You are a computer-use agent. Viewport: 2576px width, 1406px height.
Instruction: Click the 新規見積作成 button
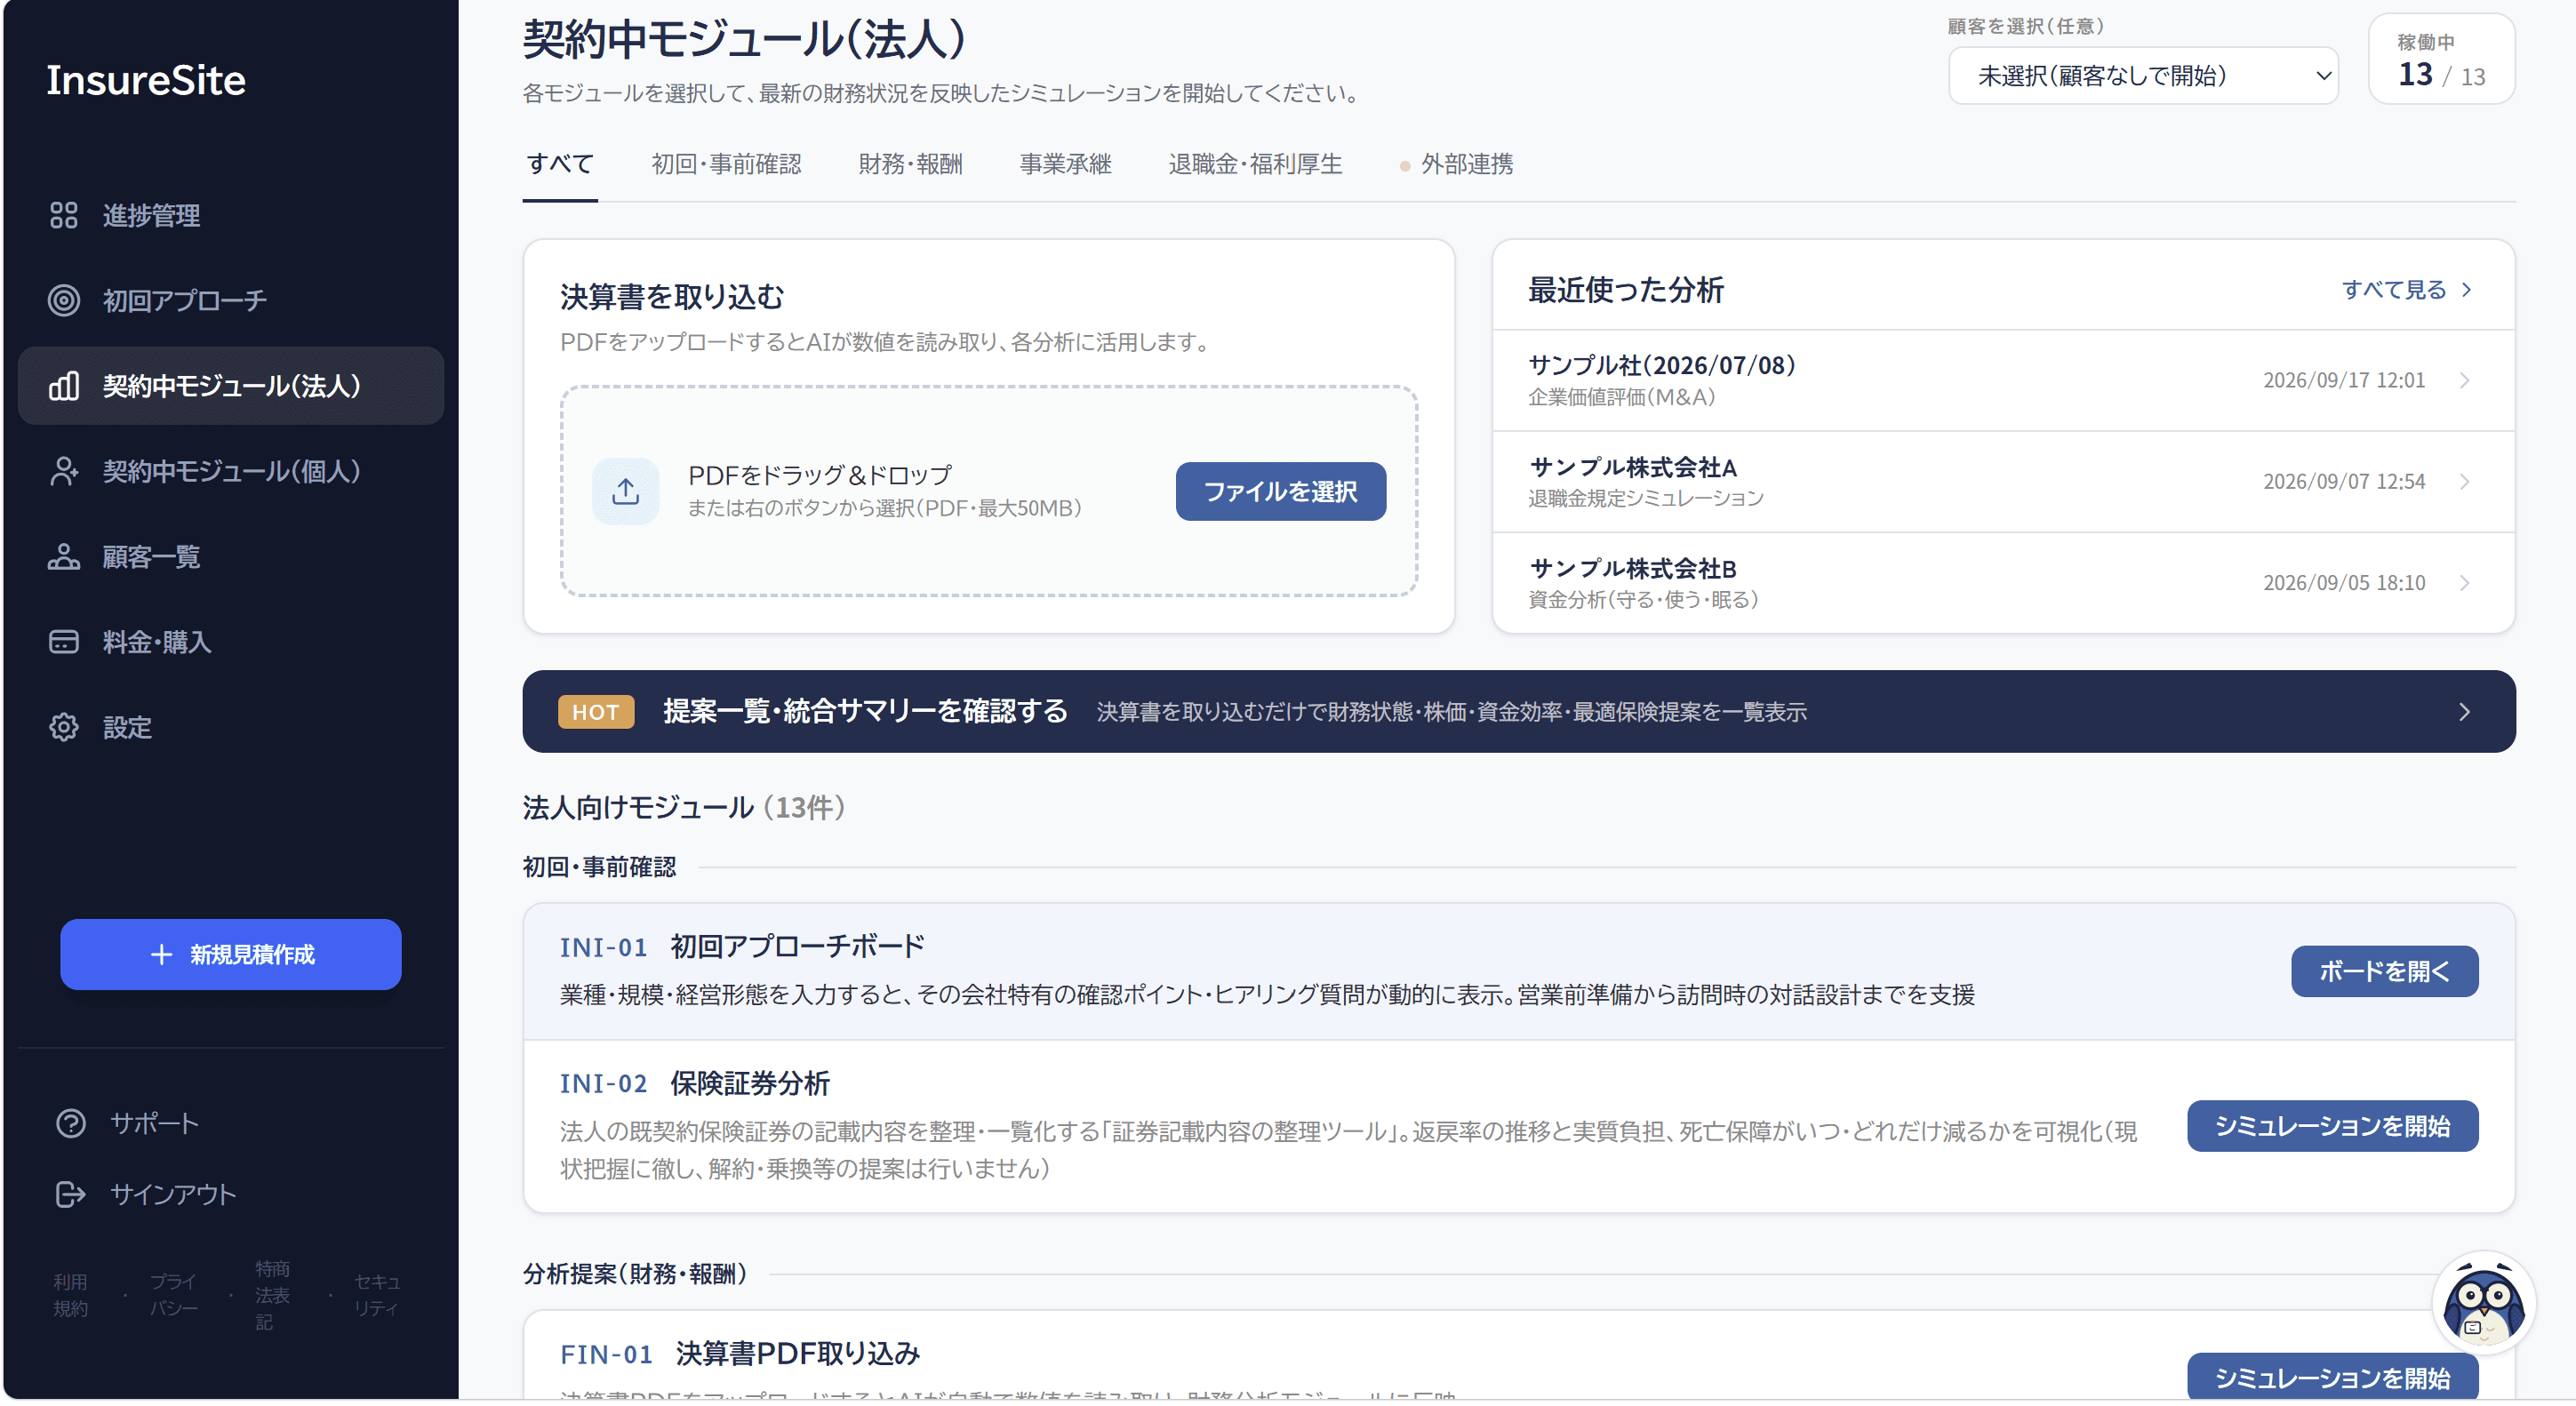[231, 955]
